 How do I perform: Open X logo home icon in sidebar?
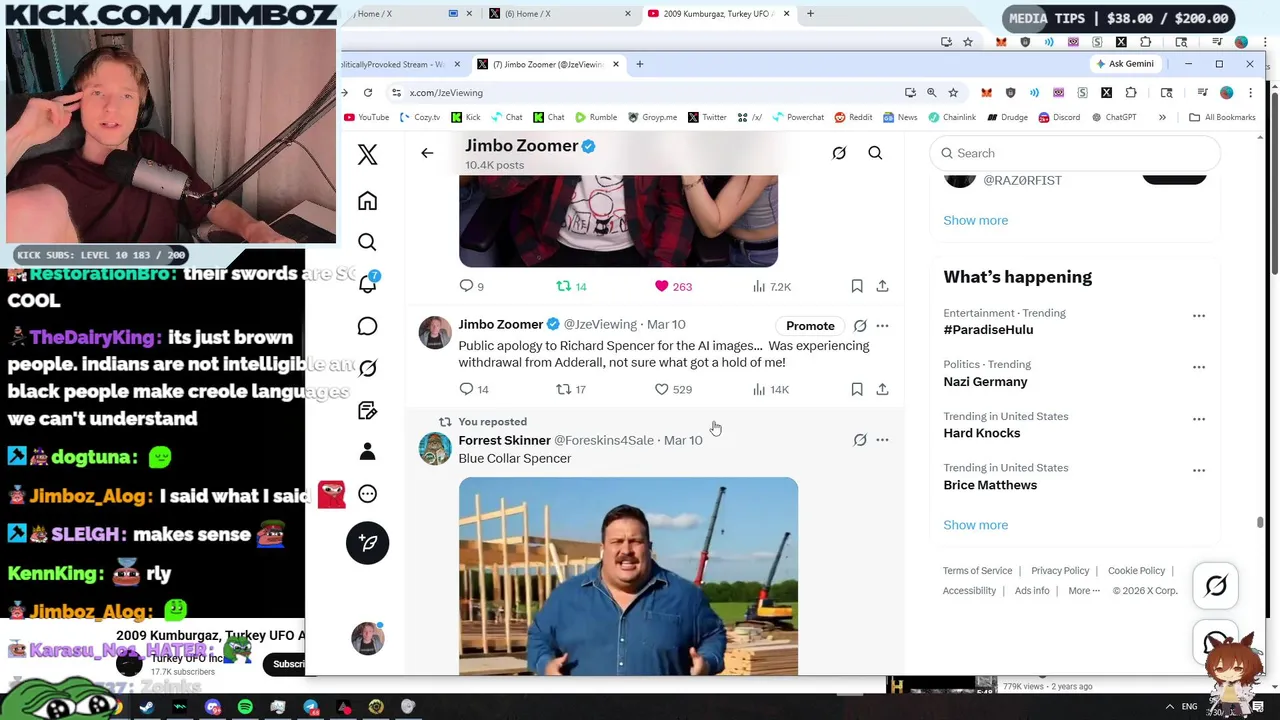[367, 154]
